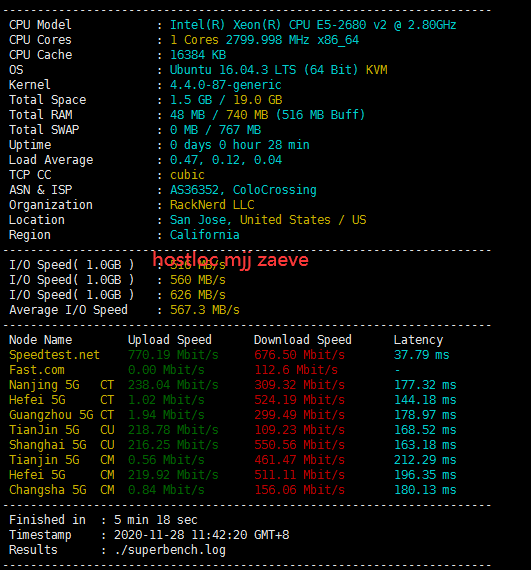Click the CPU Model value text

(x=313, y=25)
